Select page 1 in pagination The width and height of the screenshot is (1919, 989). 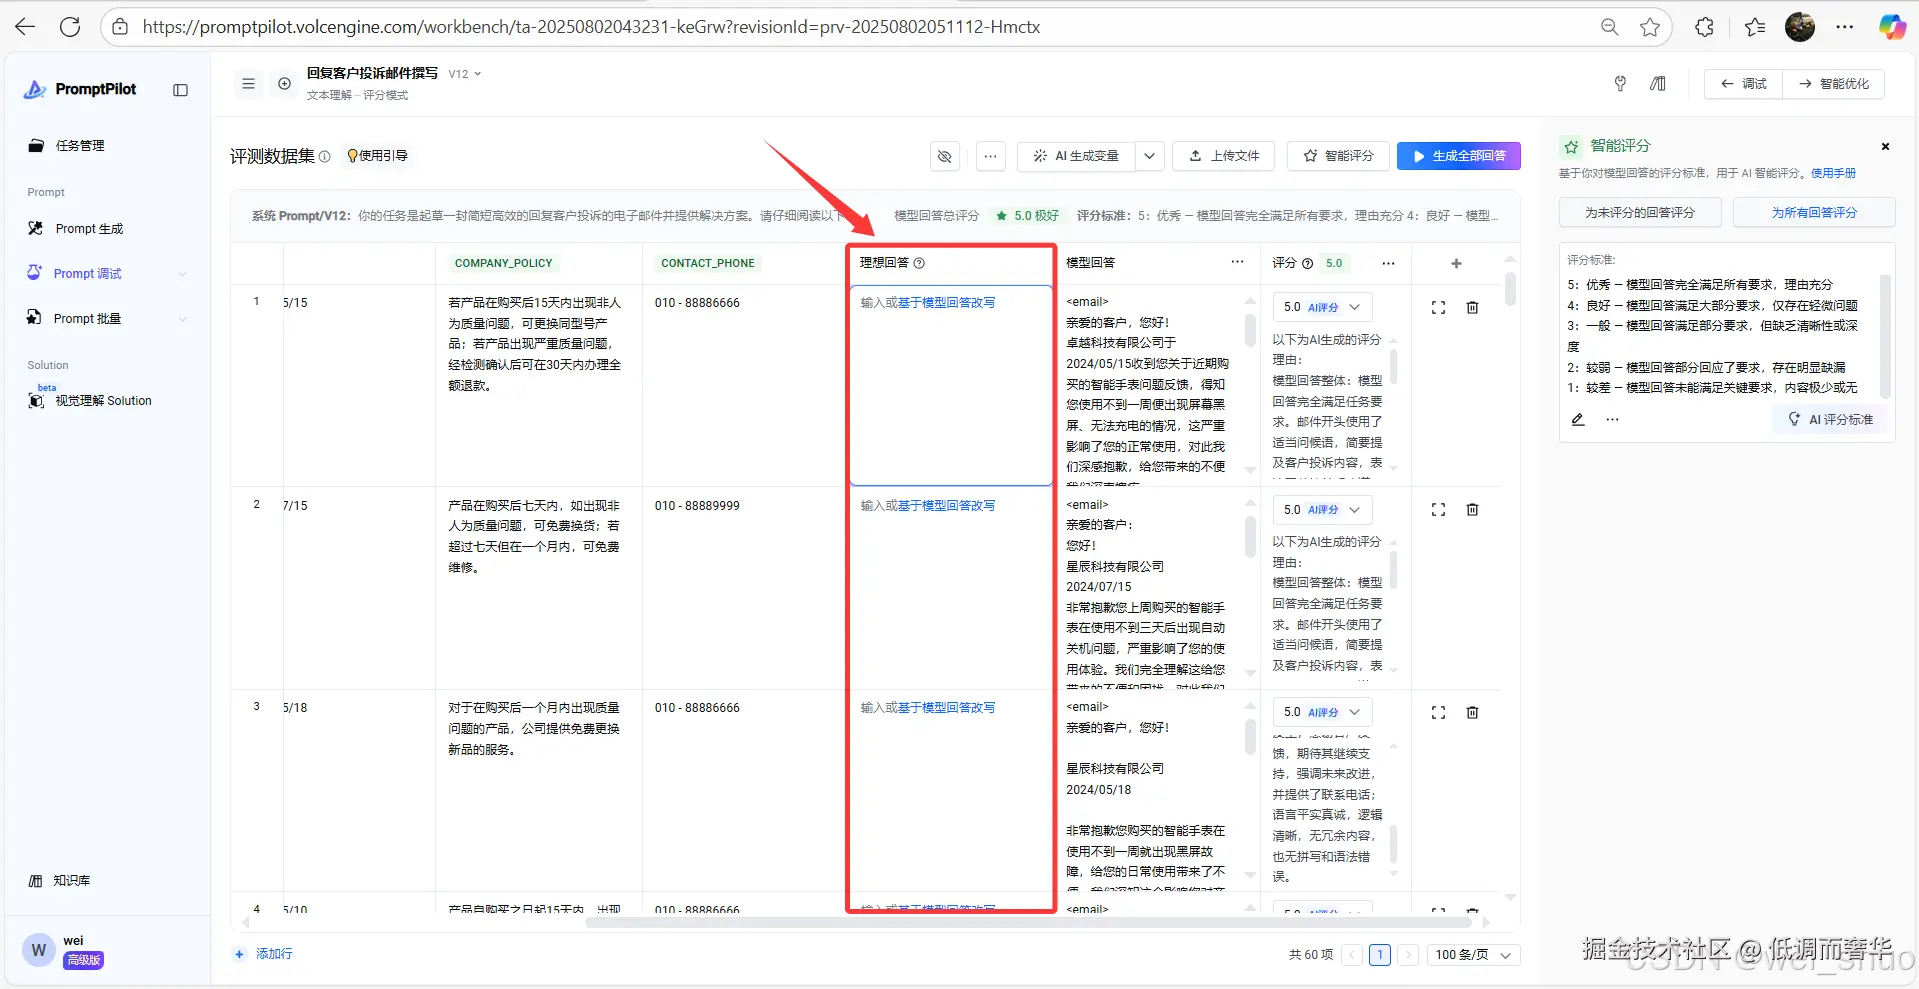1380,955
